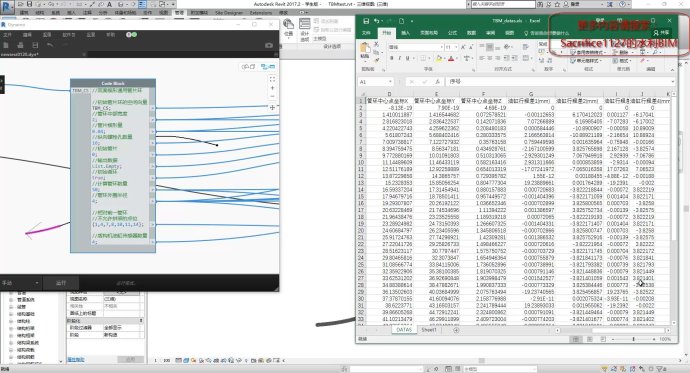Open the Excel Insert ribbon tab
The height and width of the screenshot is (373, 690).
[x=405, y=33]
